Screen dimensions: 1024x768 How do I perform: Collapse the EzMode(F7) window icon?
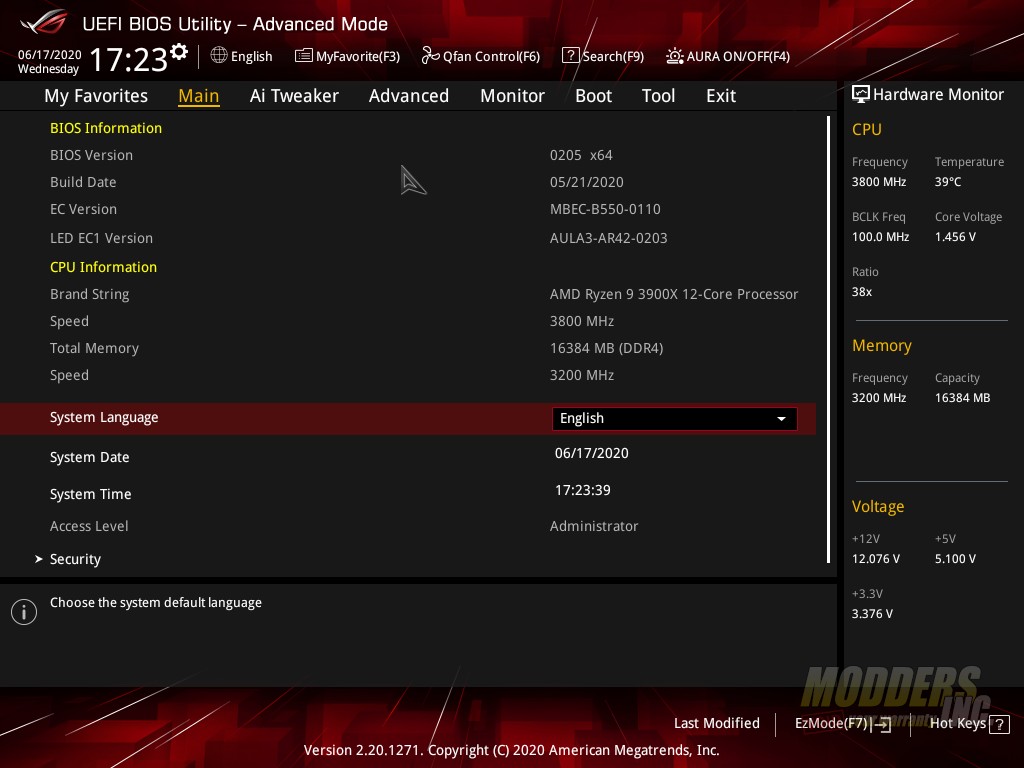click(882, 723)
